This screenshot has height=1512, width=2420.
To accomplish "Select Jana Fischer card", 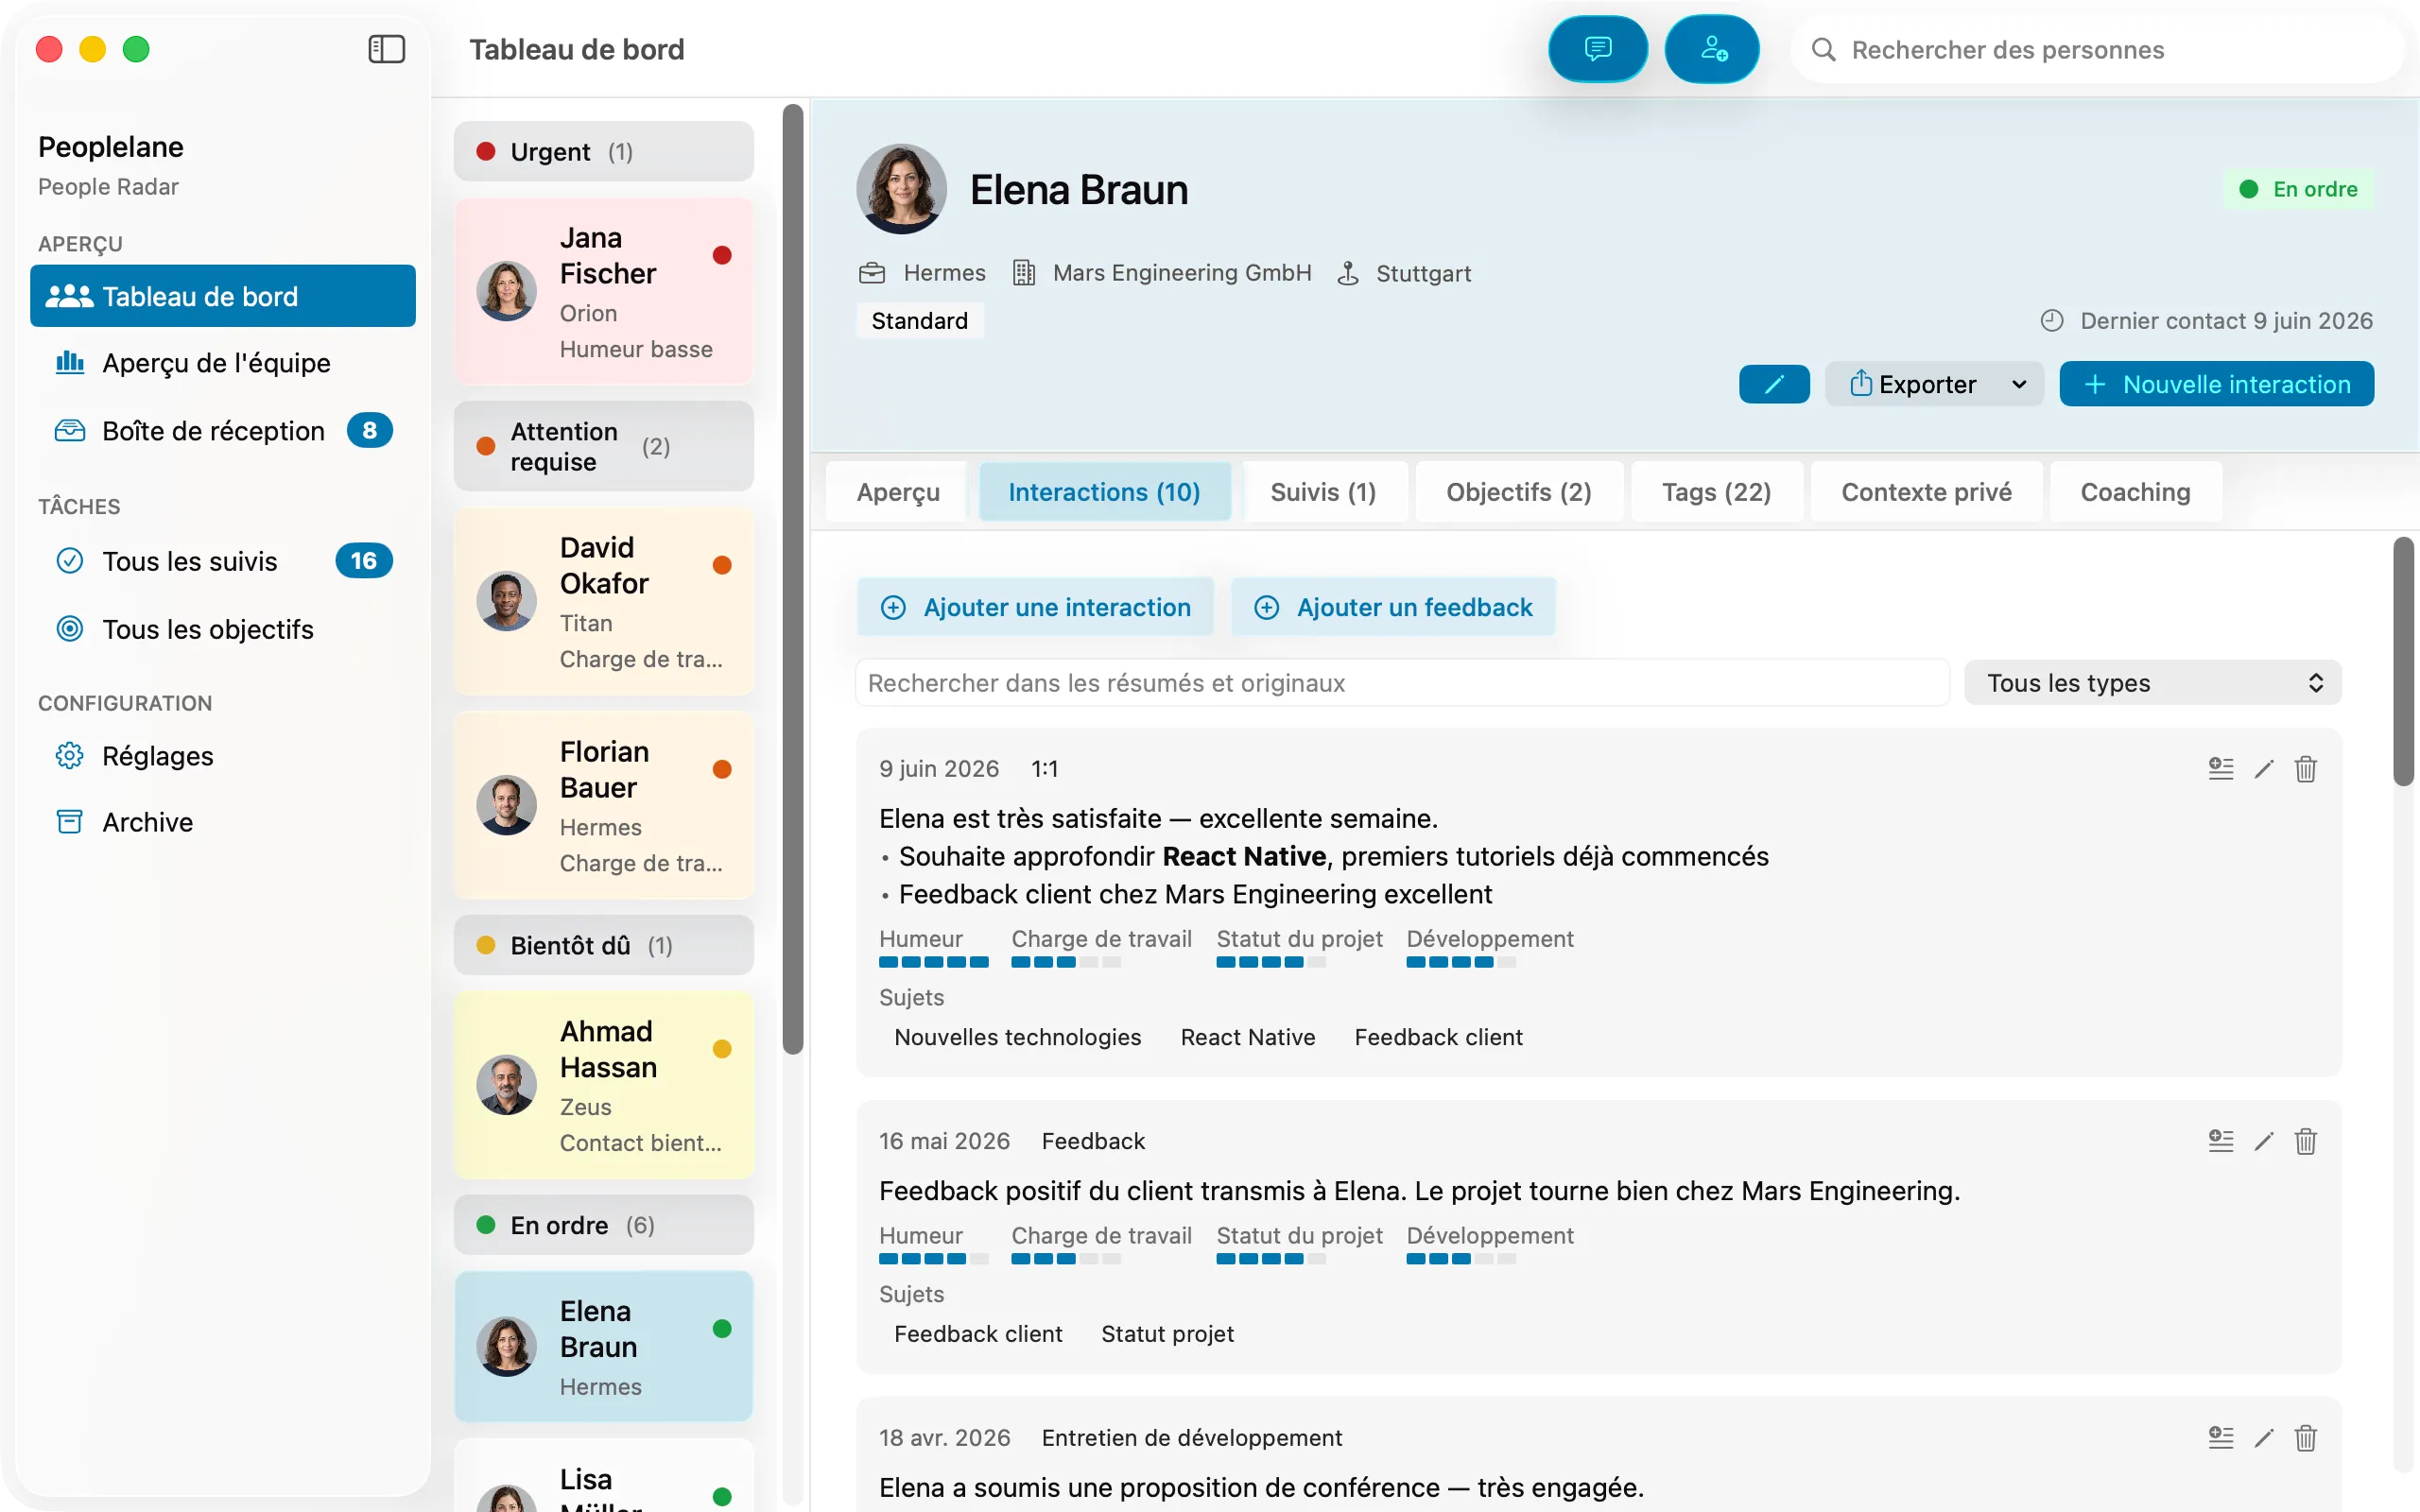I will pyautogui.click(x=603, y=292).
